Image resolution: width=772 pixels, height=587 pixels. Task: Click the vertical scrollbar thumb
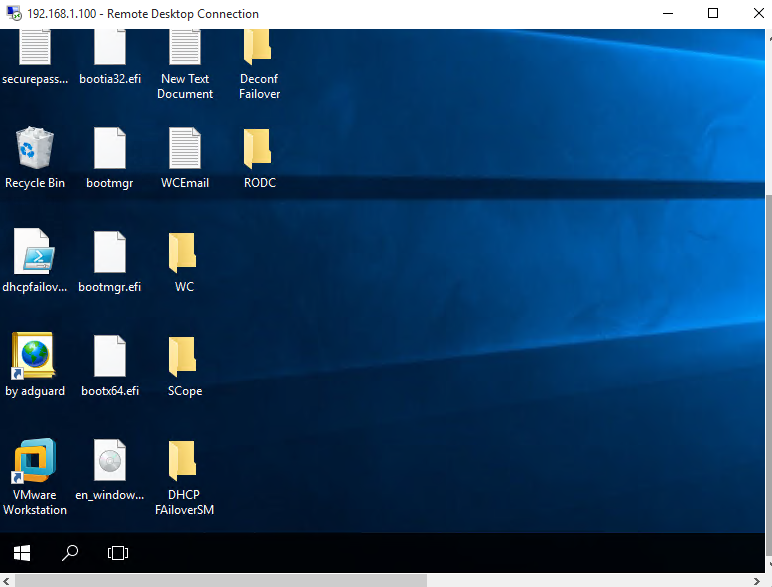[x=769, y=374]
